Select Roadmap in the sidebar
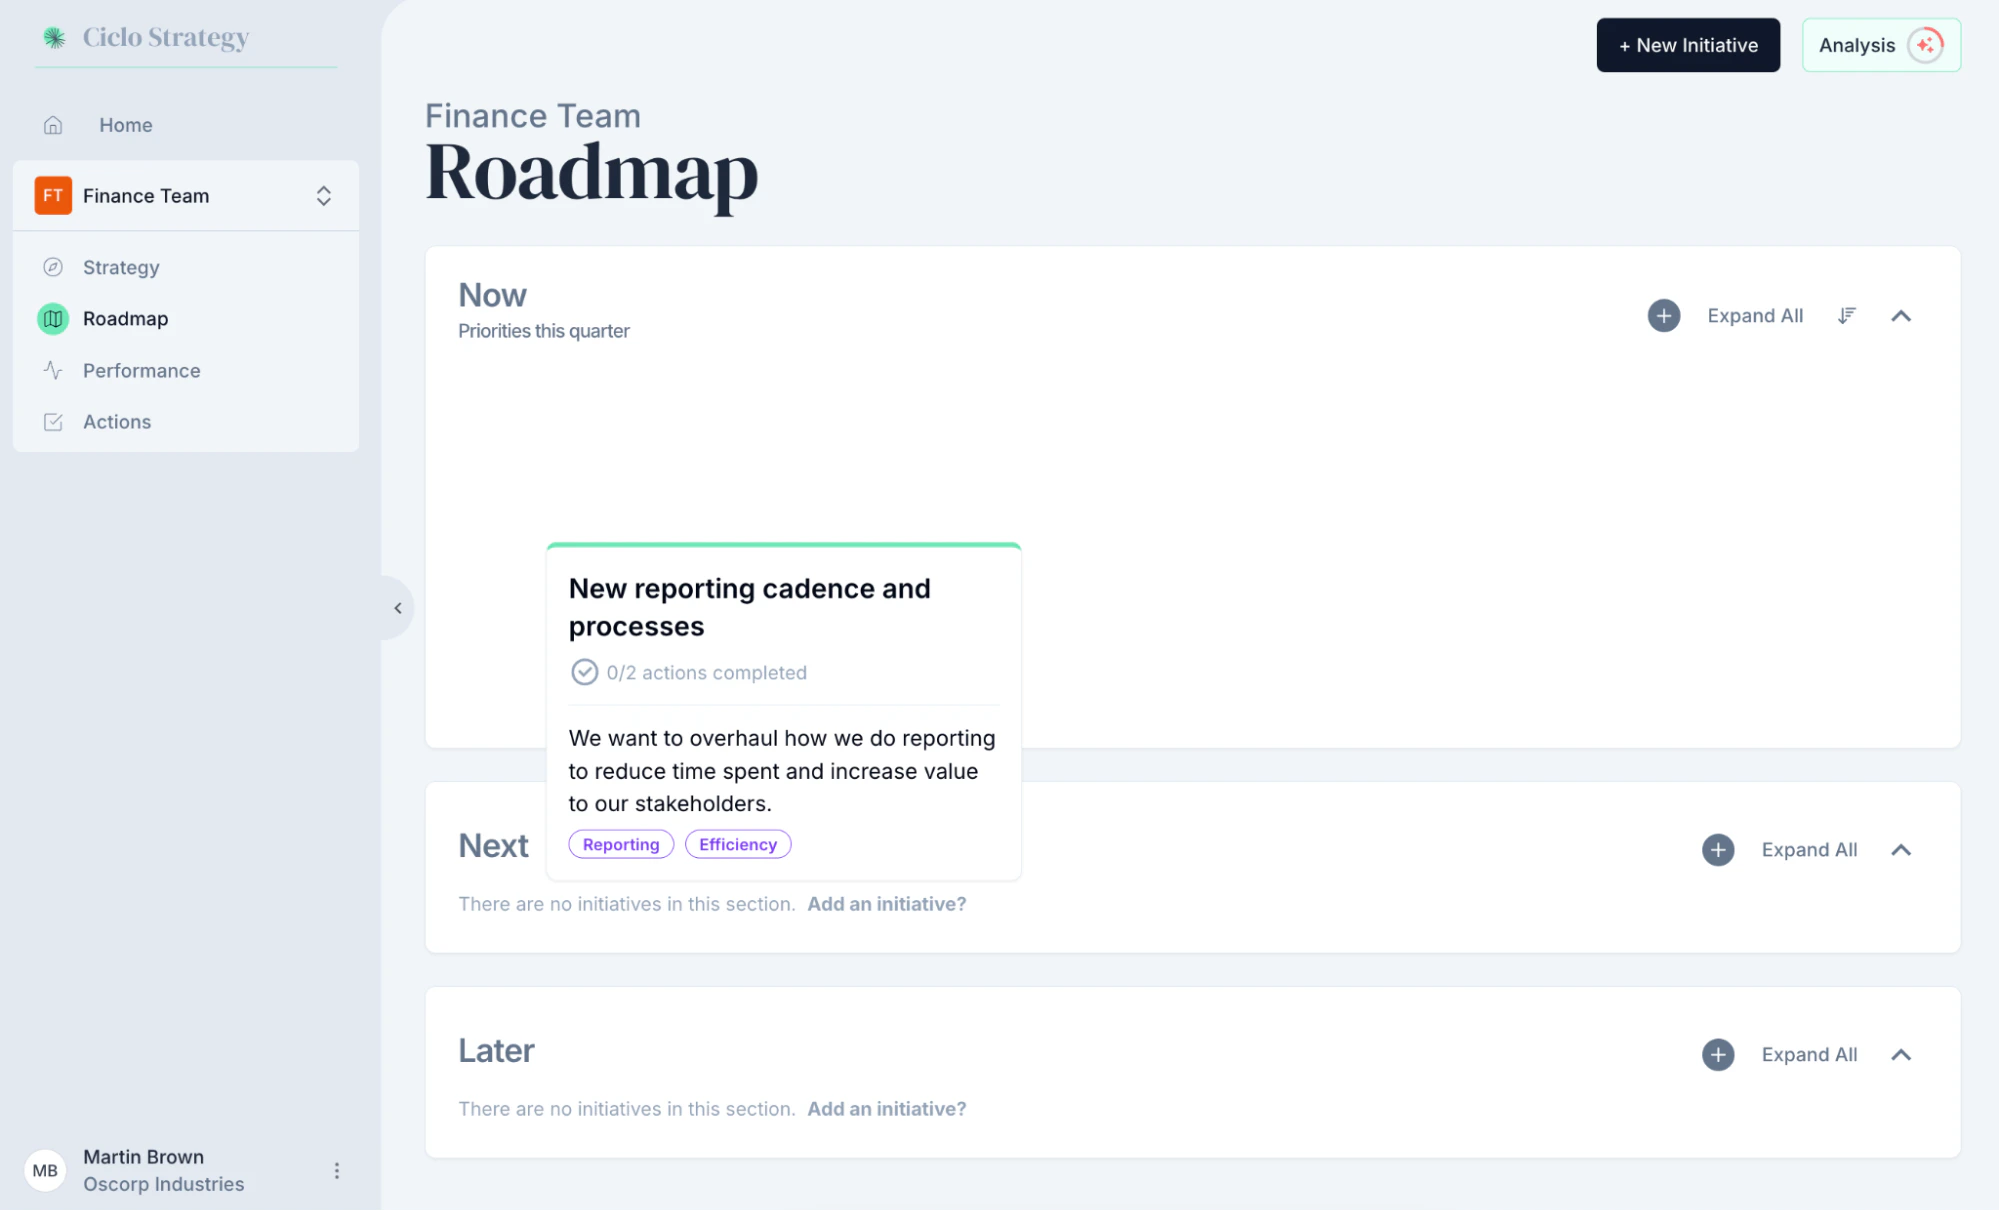Screen dimensions: 1999x1211 tap(125, 319)
